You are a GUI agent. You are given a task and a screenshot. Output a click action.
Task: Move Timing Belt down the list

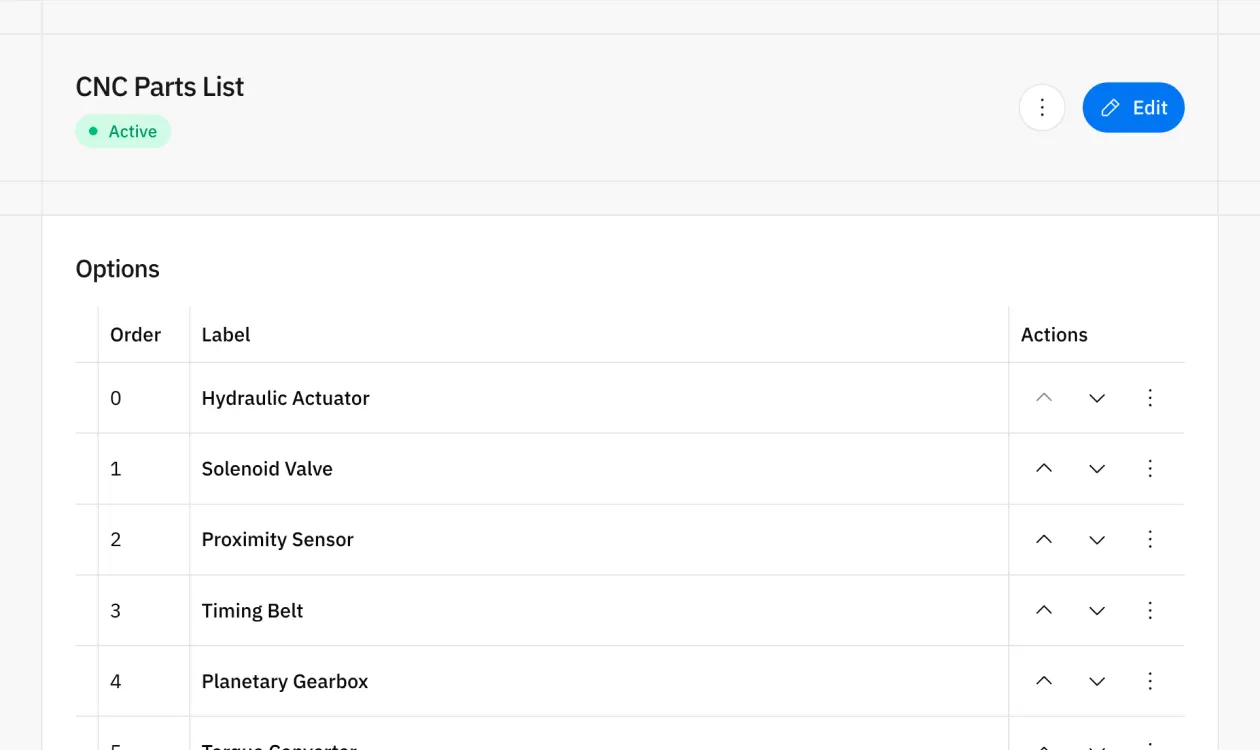pyautogui.click(x=1097, y=610)
